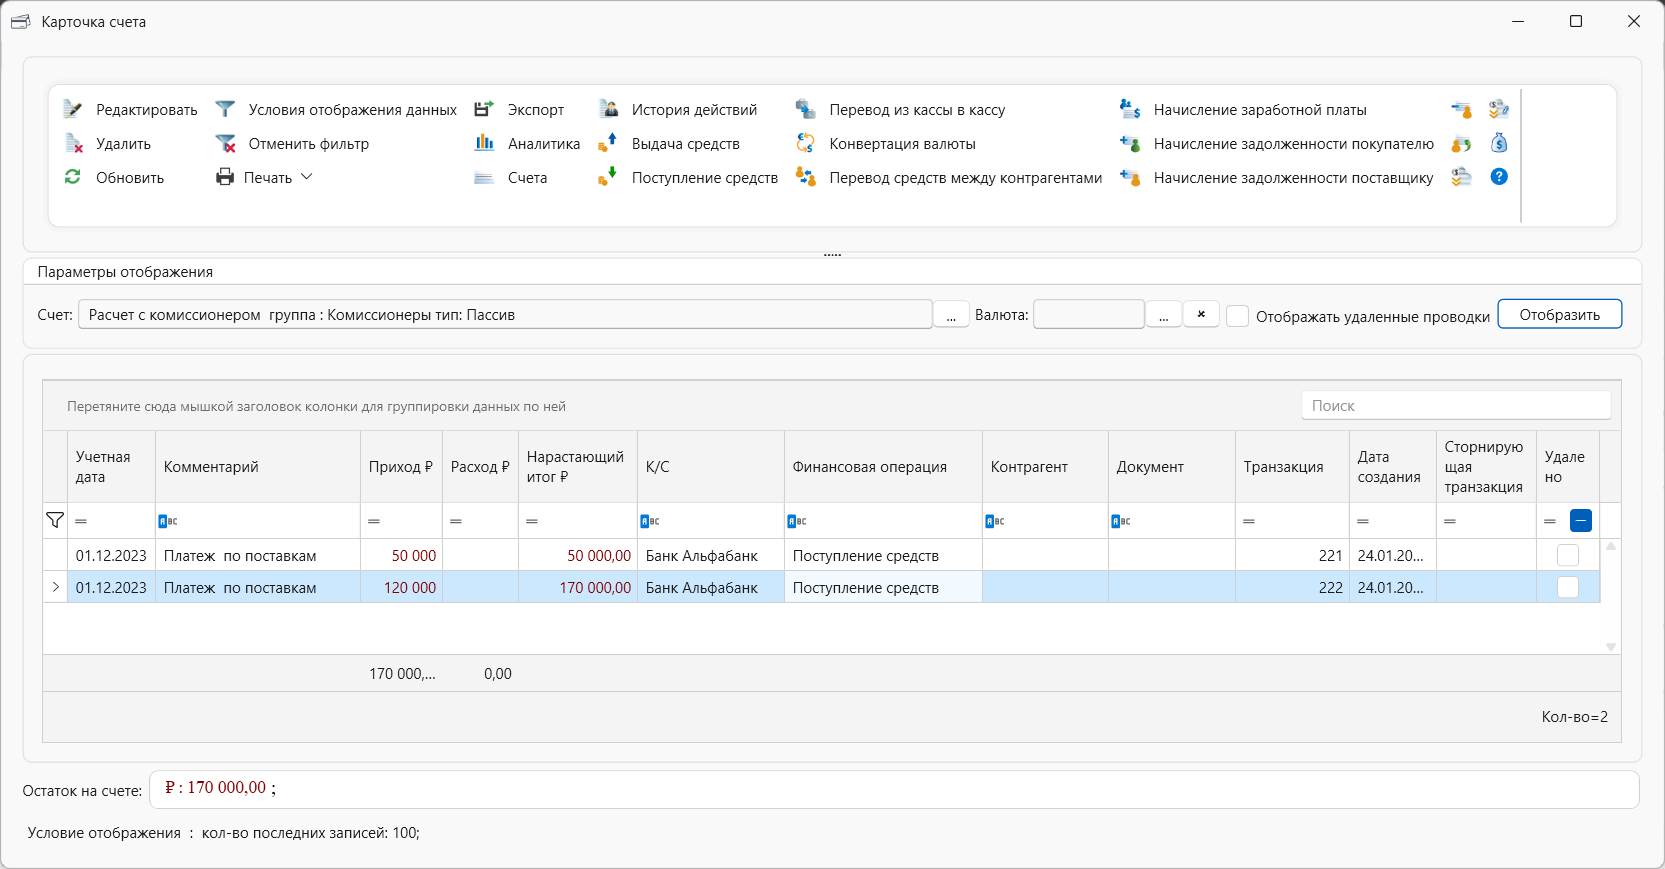Click the Редактировать pencil icon

[73, 109]
